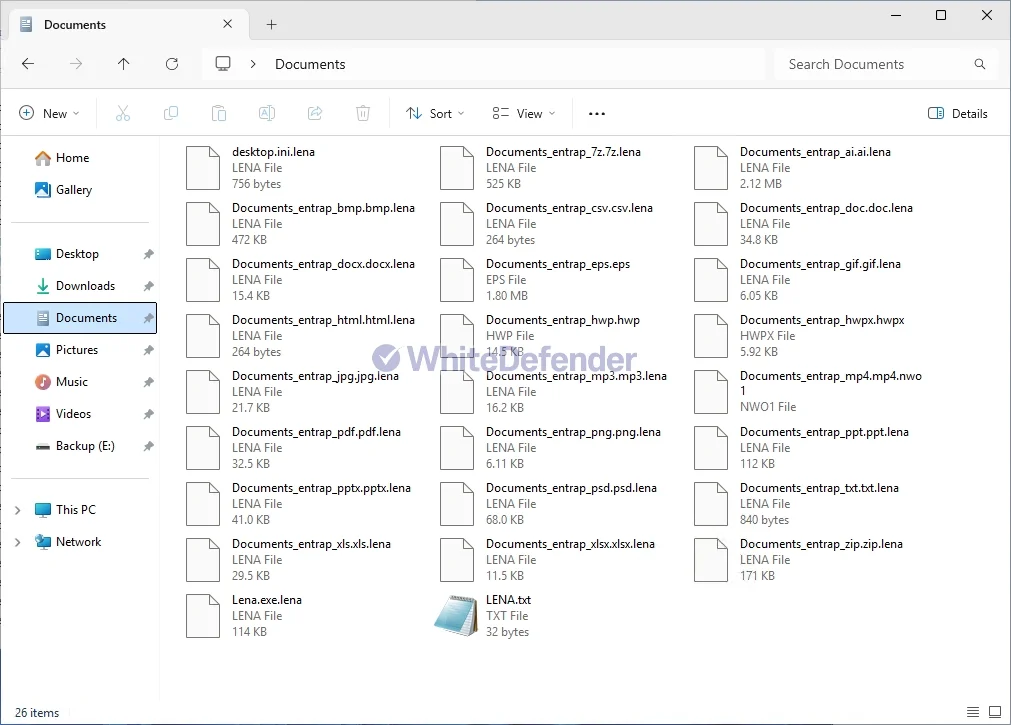Select the Documents tab in title bar
This screenshot has width=1011, height=725.
point(120,24)
